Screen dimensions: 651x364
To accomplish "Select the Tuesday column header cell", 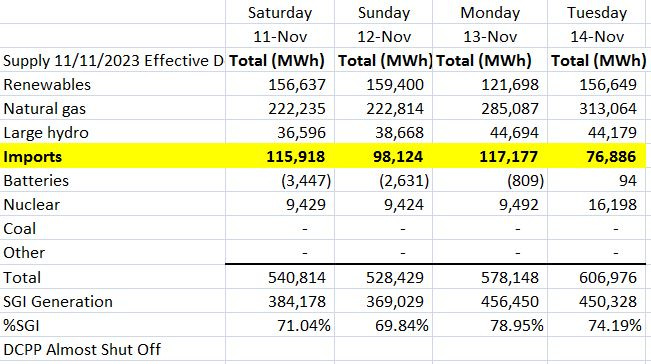I will (597, 12).
